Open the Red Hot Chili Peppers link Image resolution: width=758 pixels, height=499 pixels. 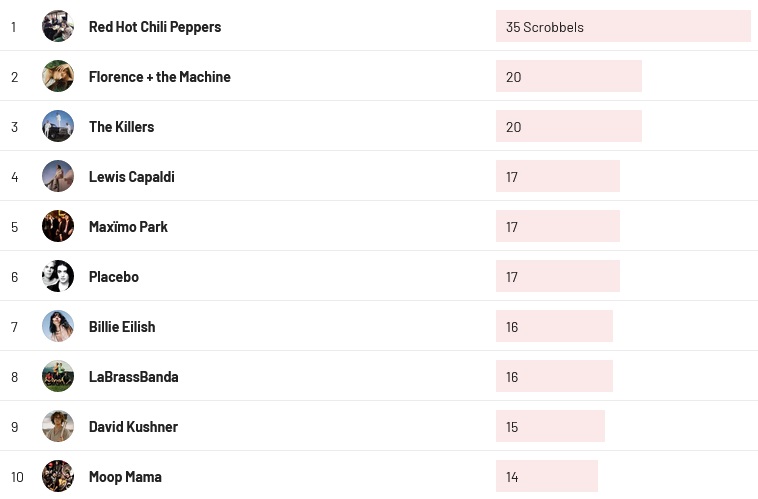(155, 27)
